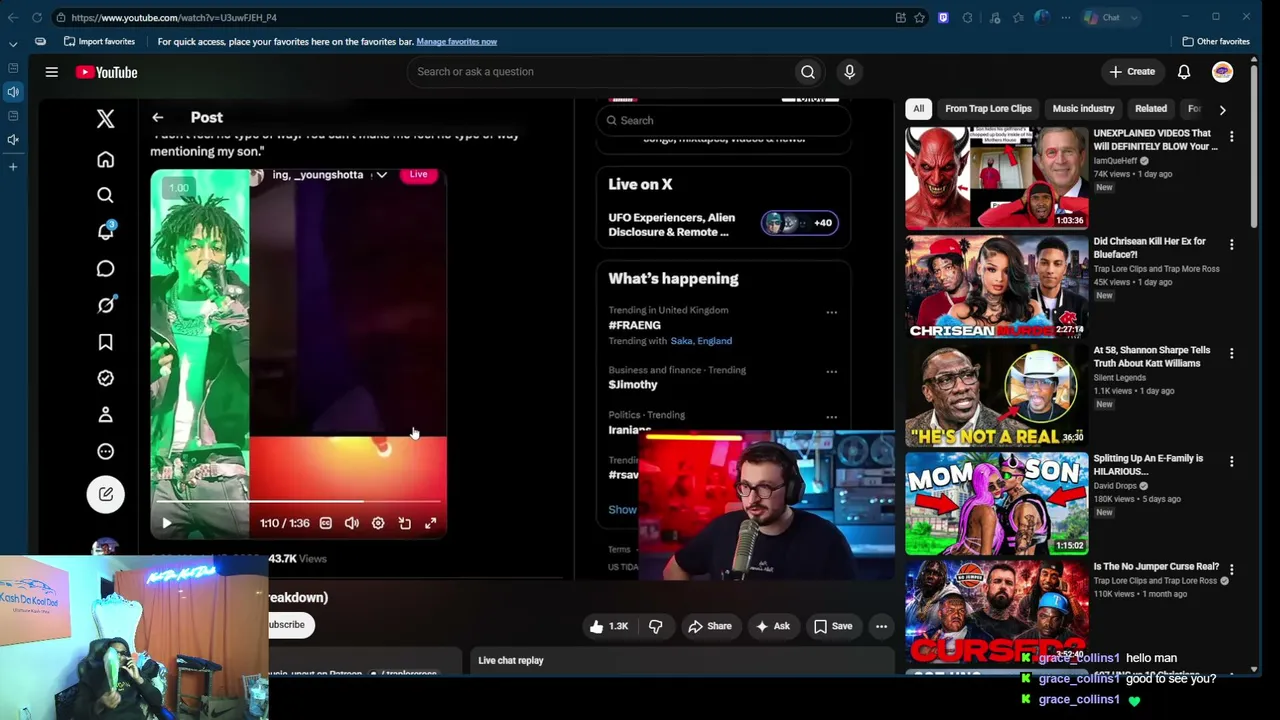Open menu for Did Chrisean Kill video
Image resolution: width=1280 pixels, height=720 pixels.
(1231, 244)
